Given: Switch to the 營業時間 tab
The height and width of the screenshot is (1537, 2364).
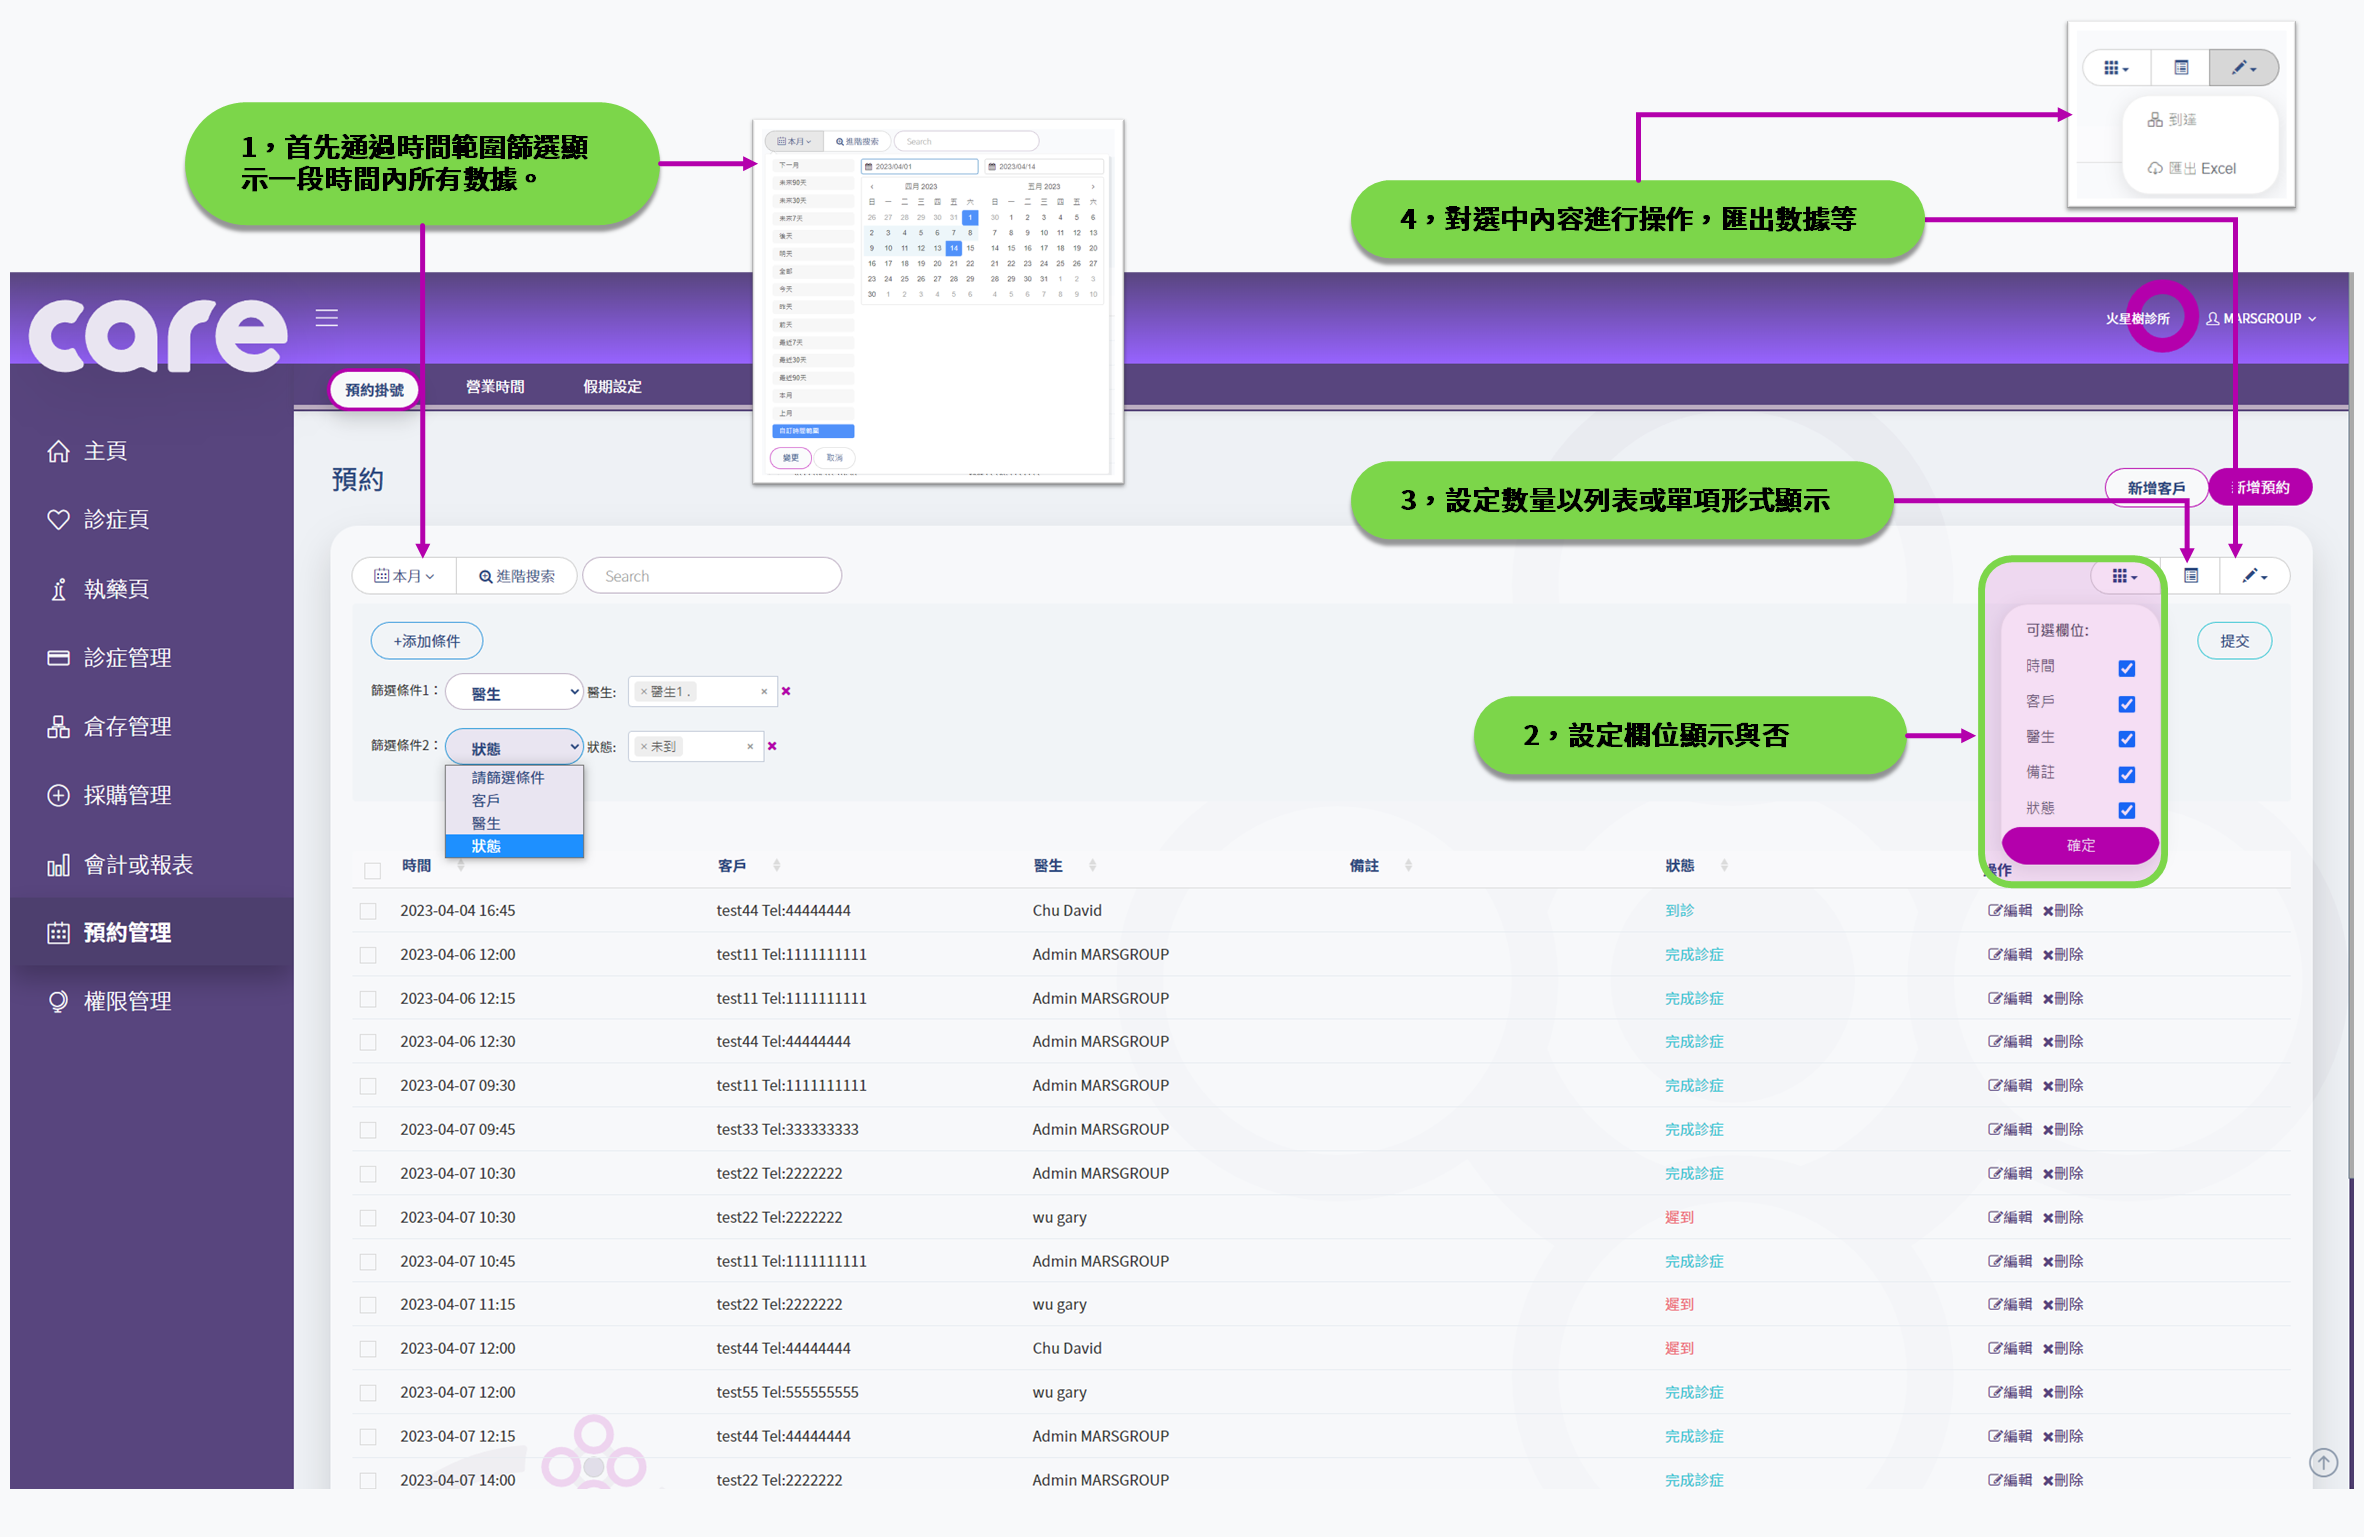Looking at the screenshot, I should pyautogui.click(x=495, y=387).
